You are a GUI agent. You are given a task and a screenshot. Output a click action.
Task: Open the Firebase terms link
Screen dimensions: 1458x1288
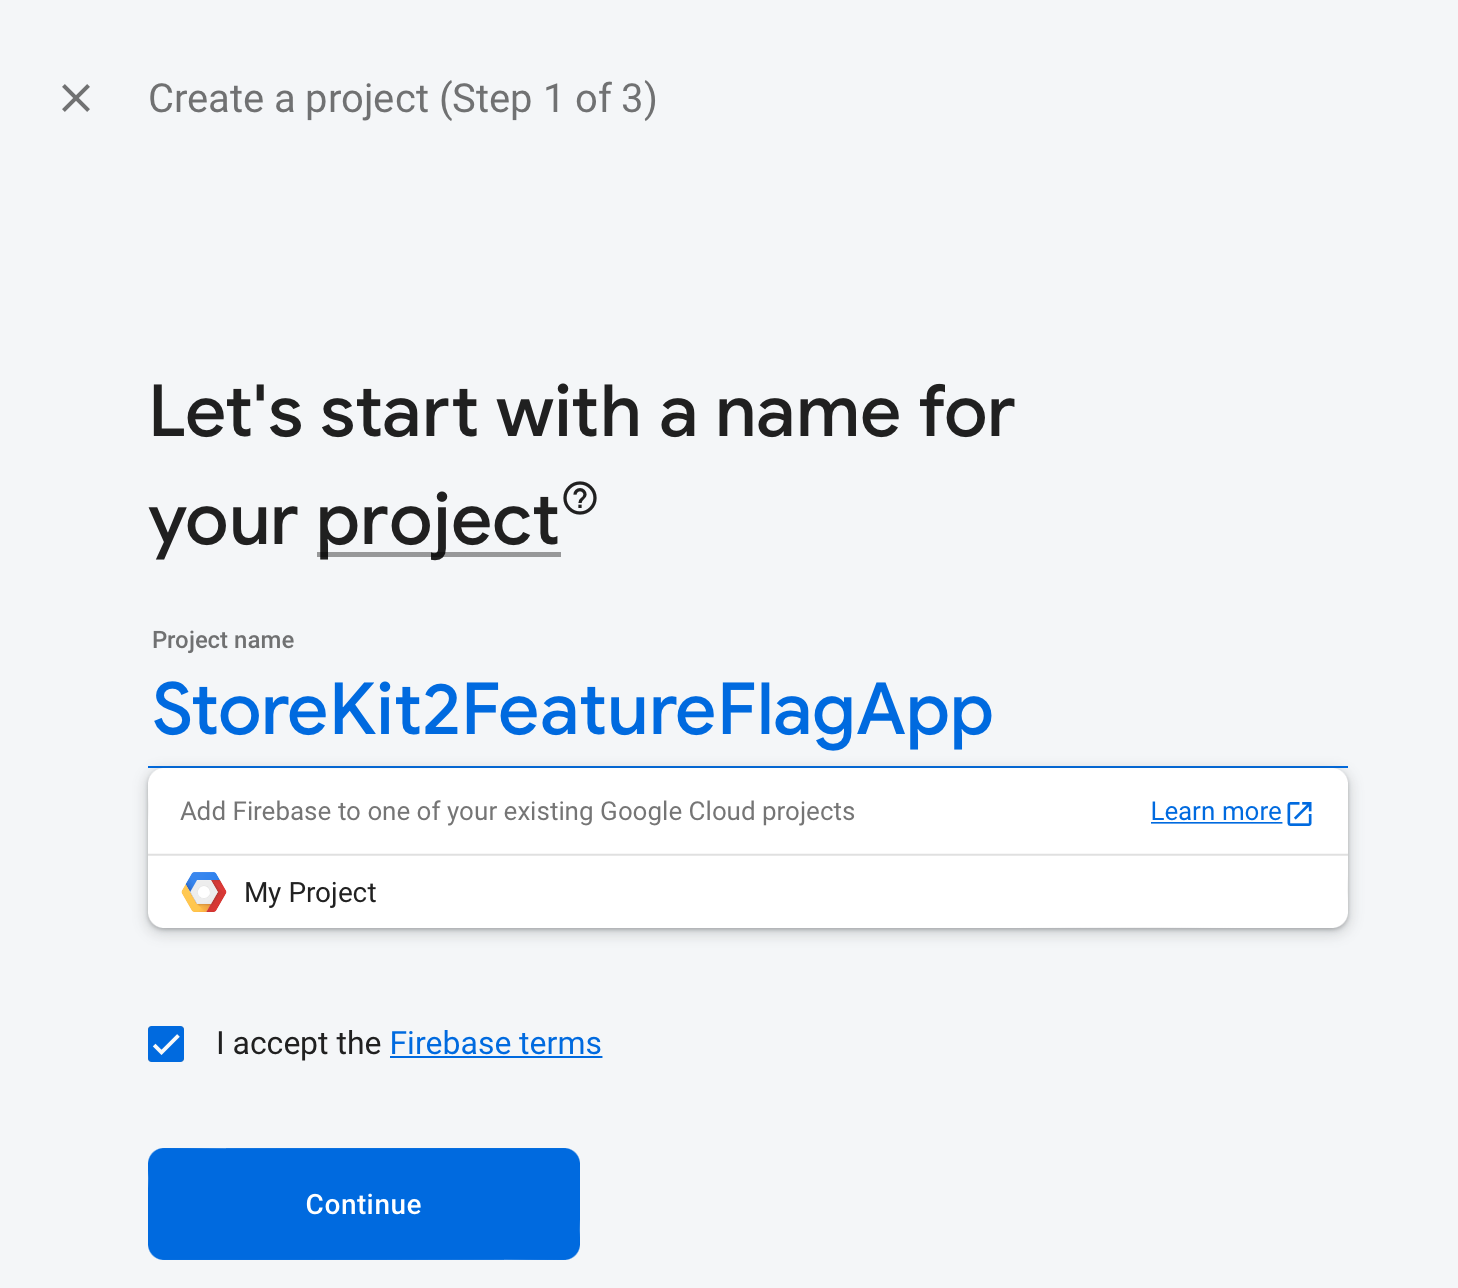pyautogui.click(x=496, y=1043)
